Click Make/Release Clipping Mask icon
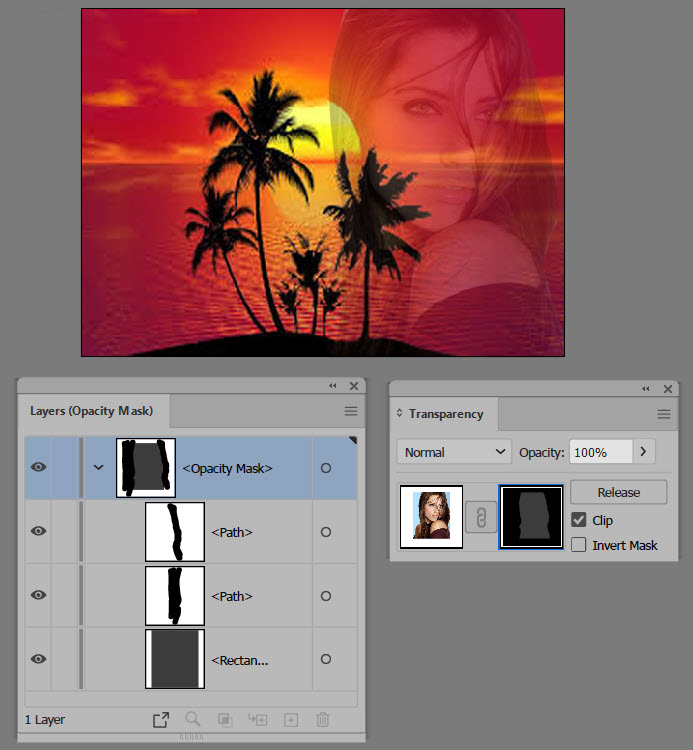The width and height of the screenshot is (693, 750). click(x=225, y=720)
